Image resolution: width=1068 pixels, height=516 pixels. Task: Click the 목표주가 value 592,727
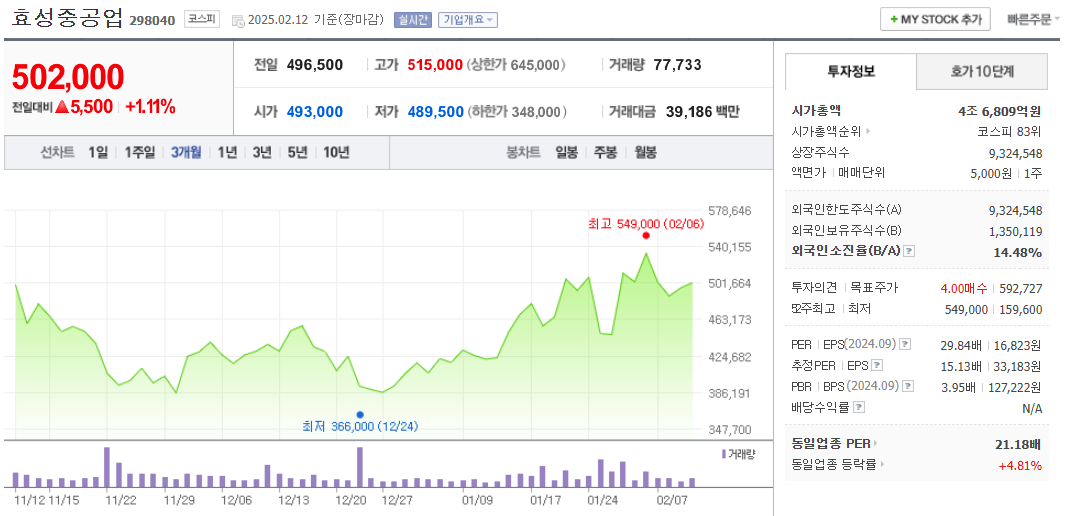tap(1021, 289)
